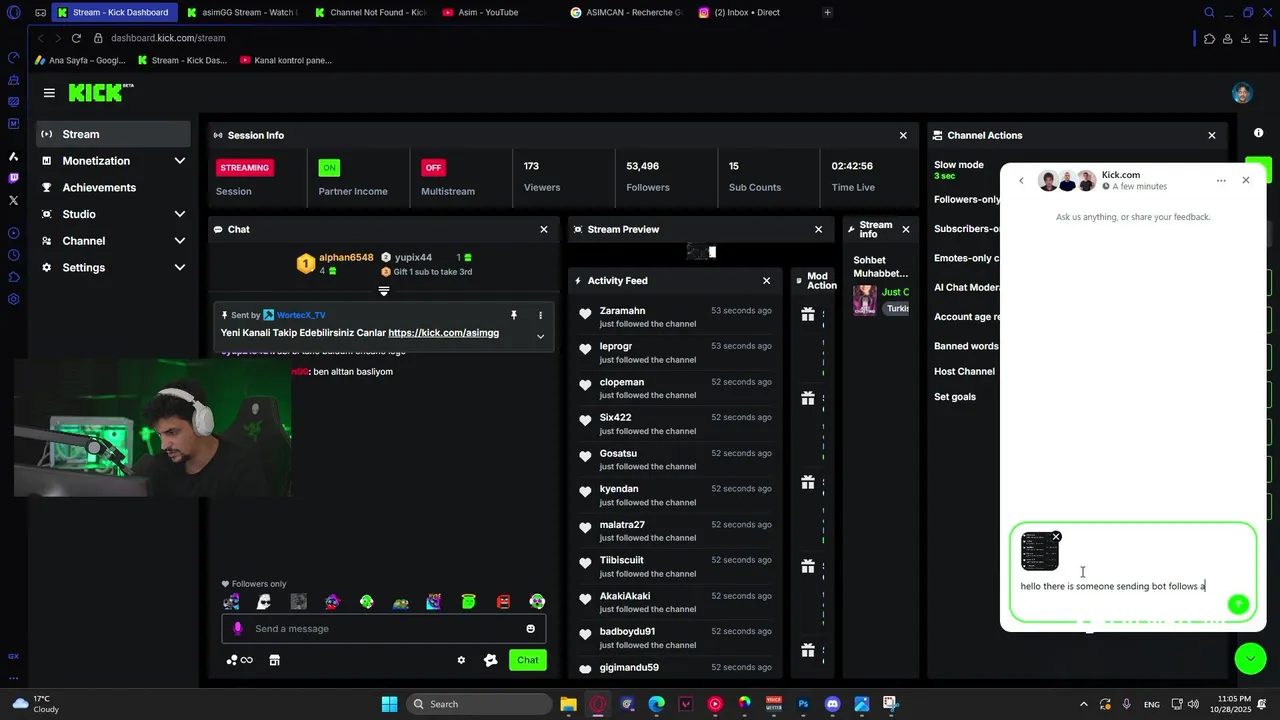The height and width of the screenshot is (720, 1280).
Task: Close the Activity Feed panel
Action: [x=767, y=281]
